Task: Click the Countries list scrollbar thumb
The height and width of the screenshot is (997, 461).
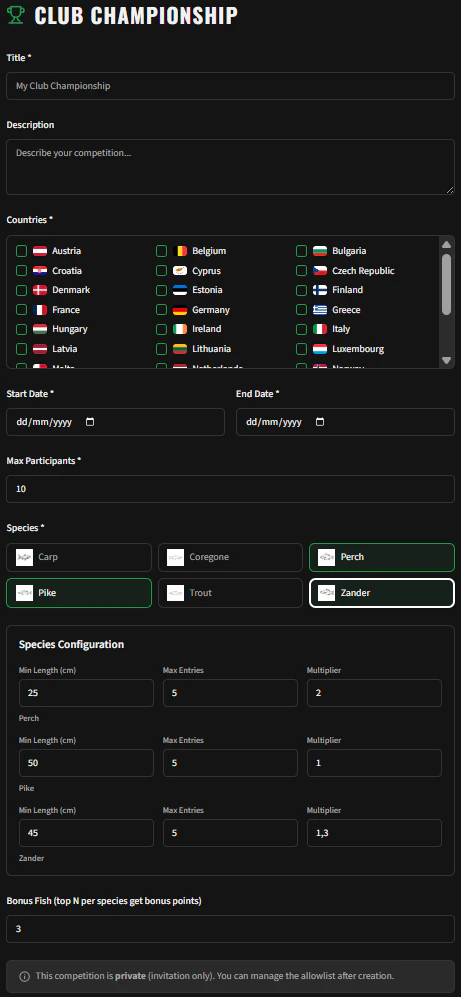Action: pos(446,284)
